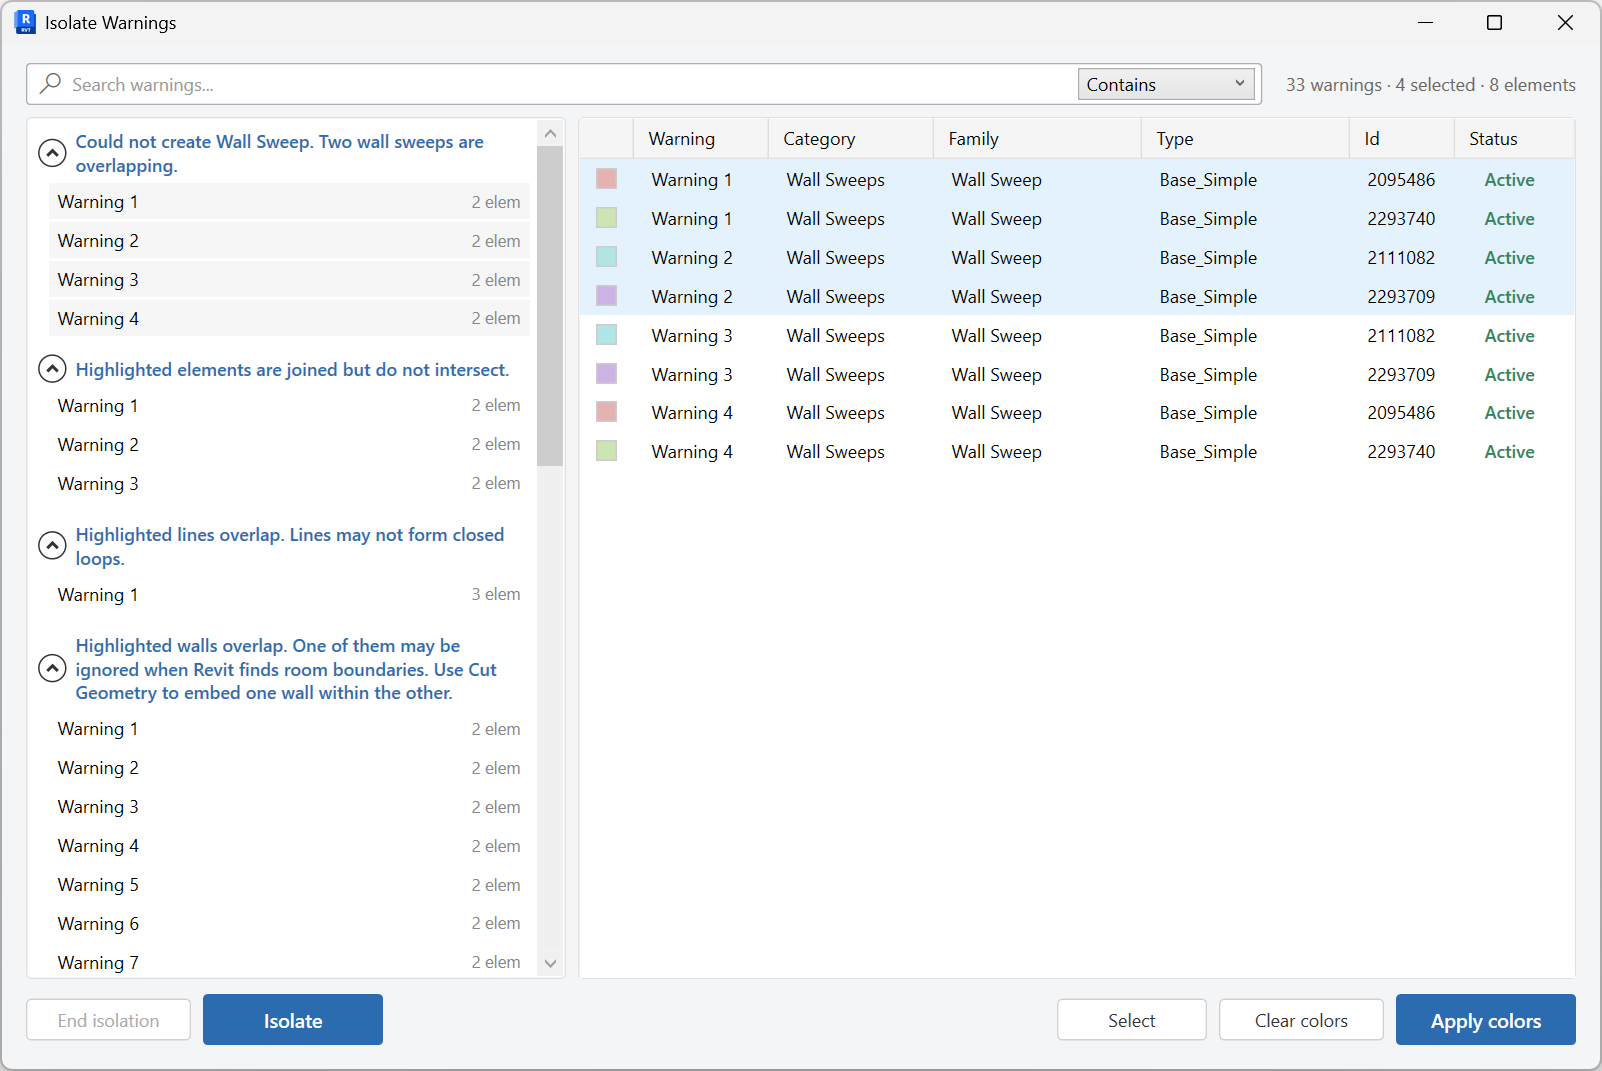Click Id 2111082 in the Warning 3 row
Image resolution: width=1602 pixels, height=1071 pixels.
1401,336
